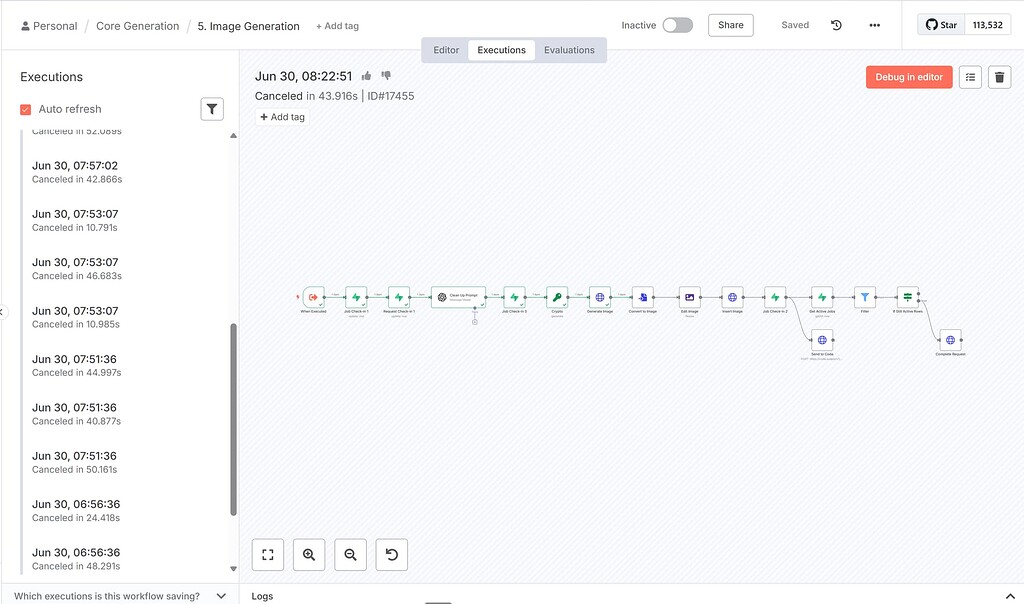Collapse the Logs panel chevron
This screenshot has width=1024, height=604.
[1008, 595]
